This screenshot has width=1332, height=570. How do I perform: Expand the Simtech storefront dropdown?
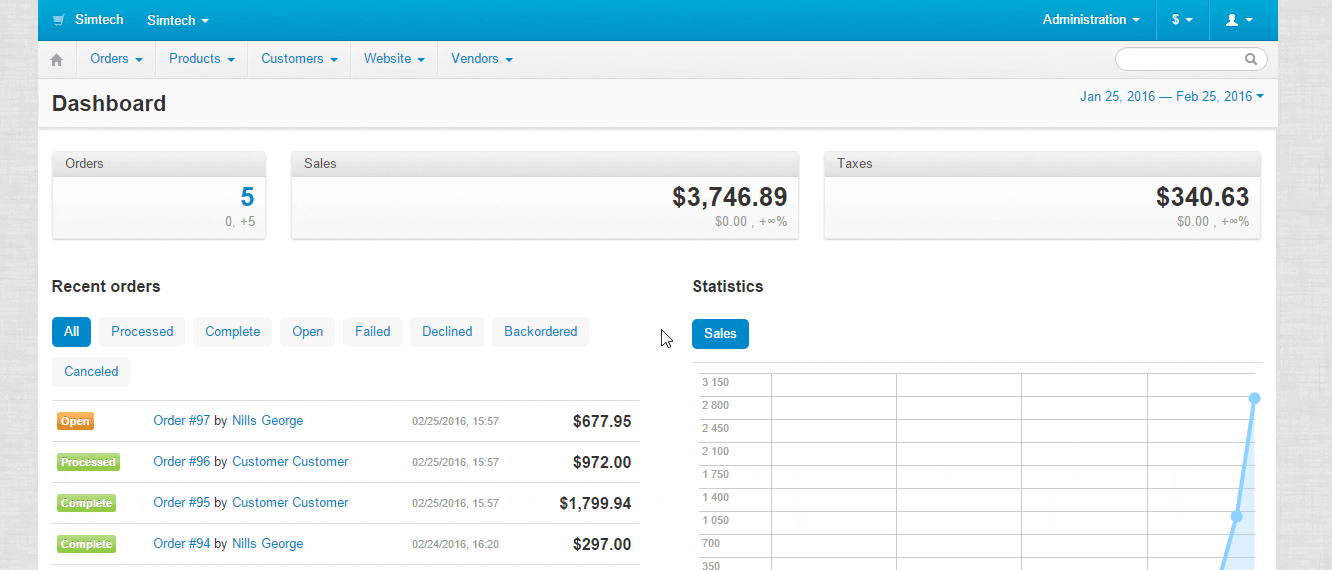pos(177,20)
